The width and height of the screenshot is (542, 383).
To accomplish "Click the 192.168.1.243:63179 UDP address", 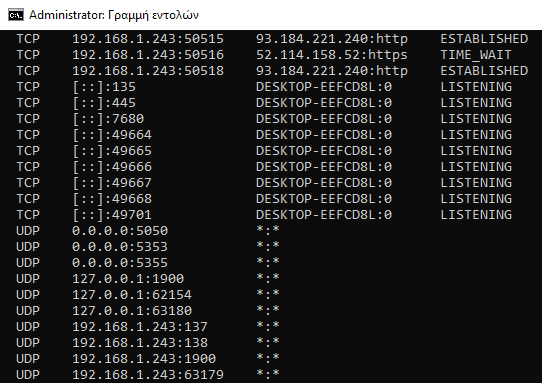I will pyautogui.click(x=148, y=375).
